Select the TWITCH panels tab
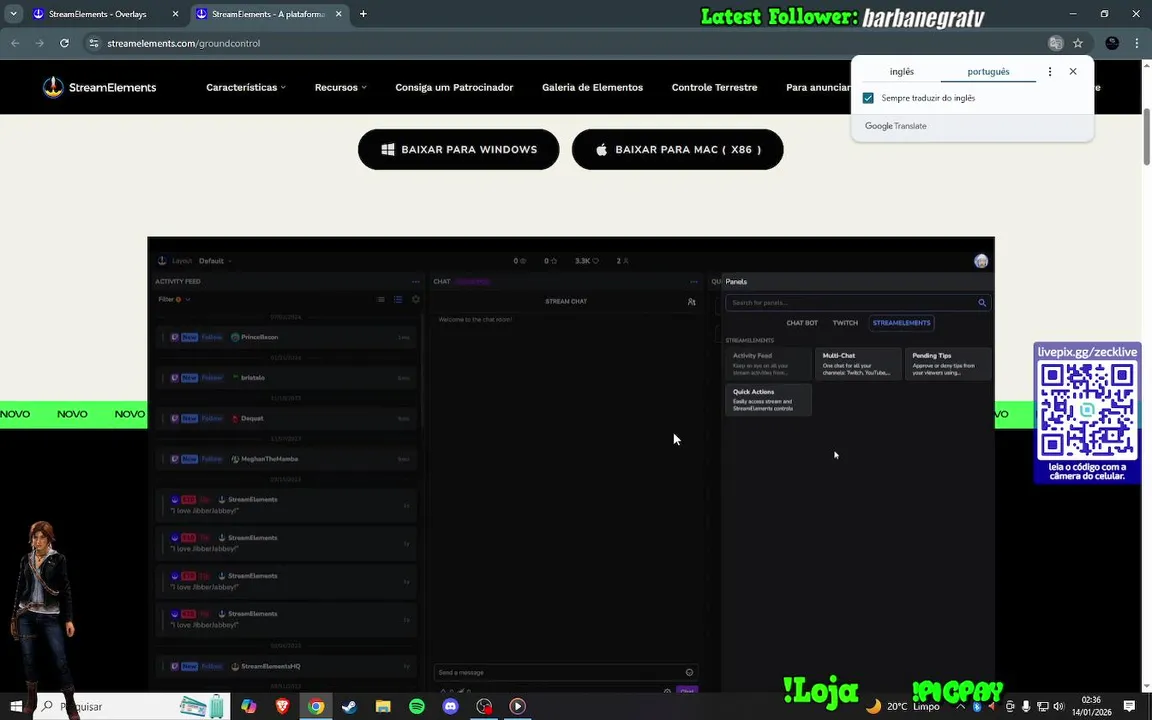Viewport: 1152px width, 720px height. coord(845,323)
